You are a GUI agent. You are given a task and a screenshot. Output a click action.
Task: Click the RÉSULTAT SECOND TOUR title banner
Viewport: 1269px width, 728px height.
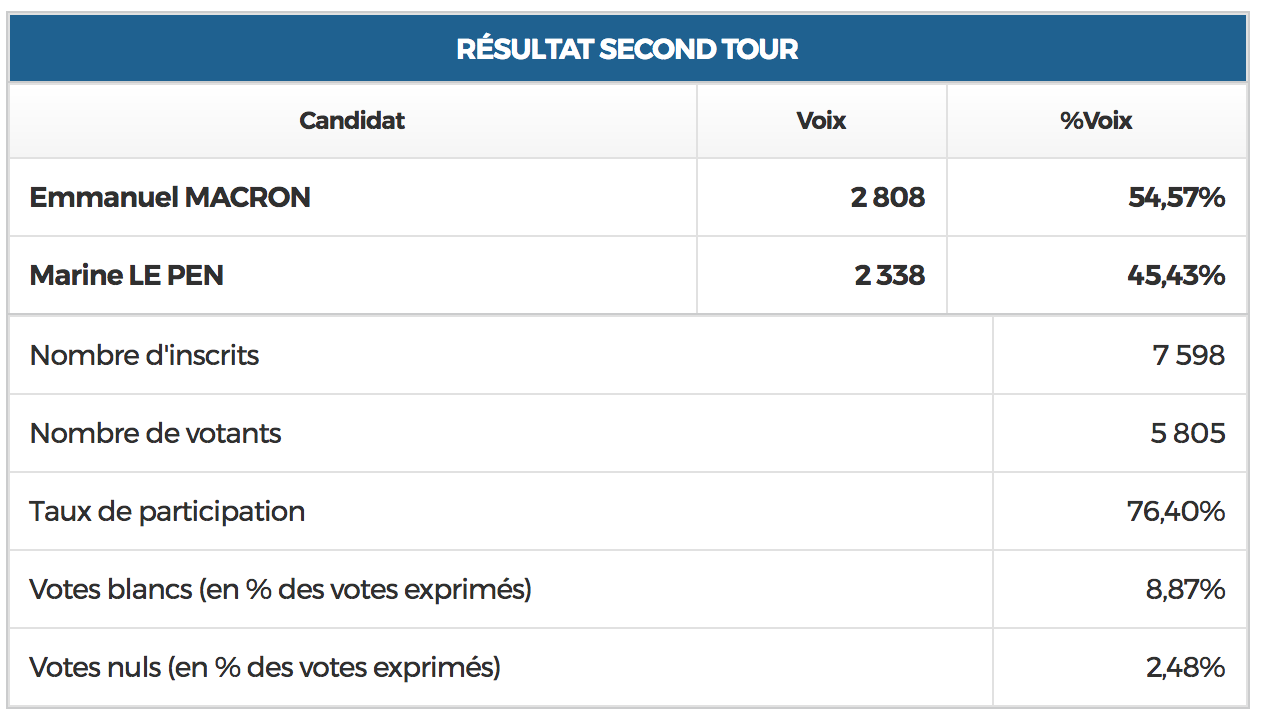coord(627,49)
